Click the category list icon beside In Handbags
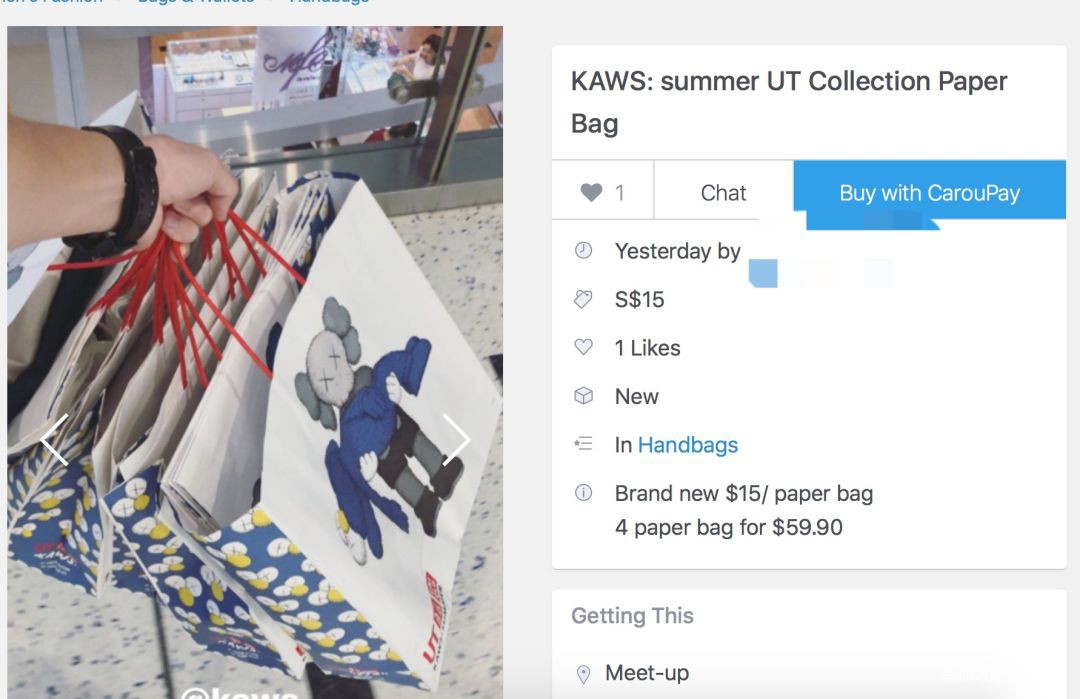Image resolution: width=1080 pixels, height=699 pixels. tap(583, 444)
